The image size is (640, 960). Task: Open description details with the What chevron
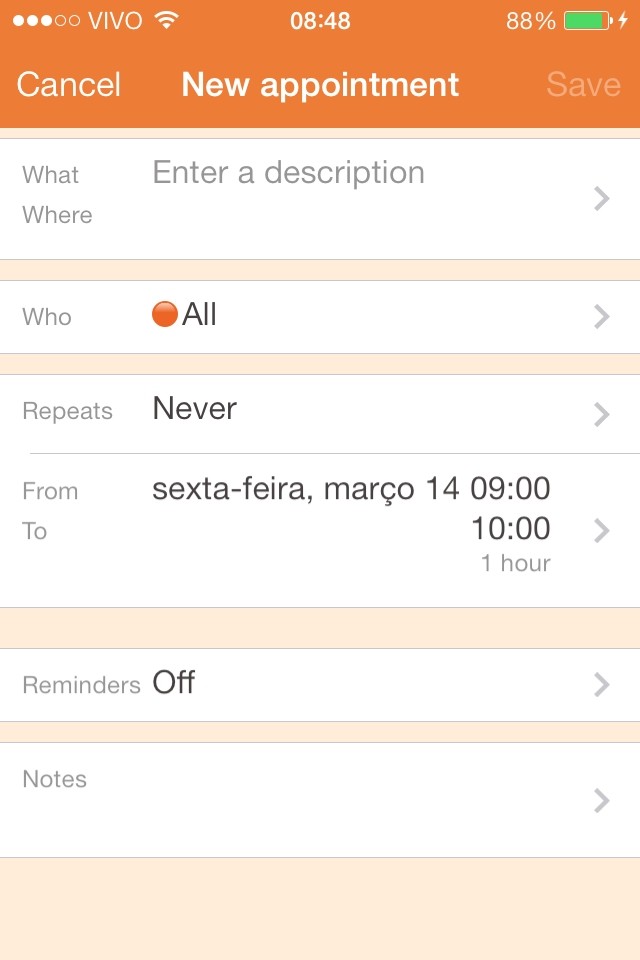601,199
